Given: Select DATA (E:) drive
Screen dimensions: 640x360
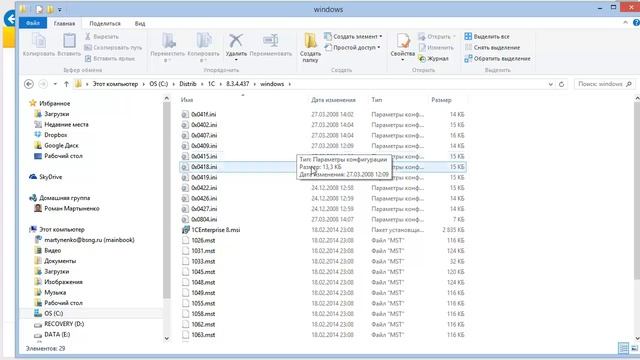Looking at the screenshot, I should click(56, 334).
